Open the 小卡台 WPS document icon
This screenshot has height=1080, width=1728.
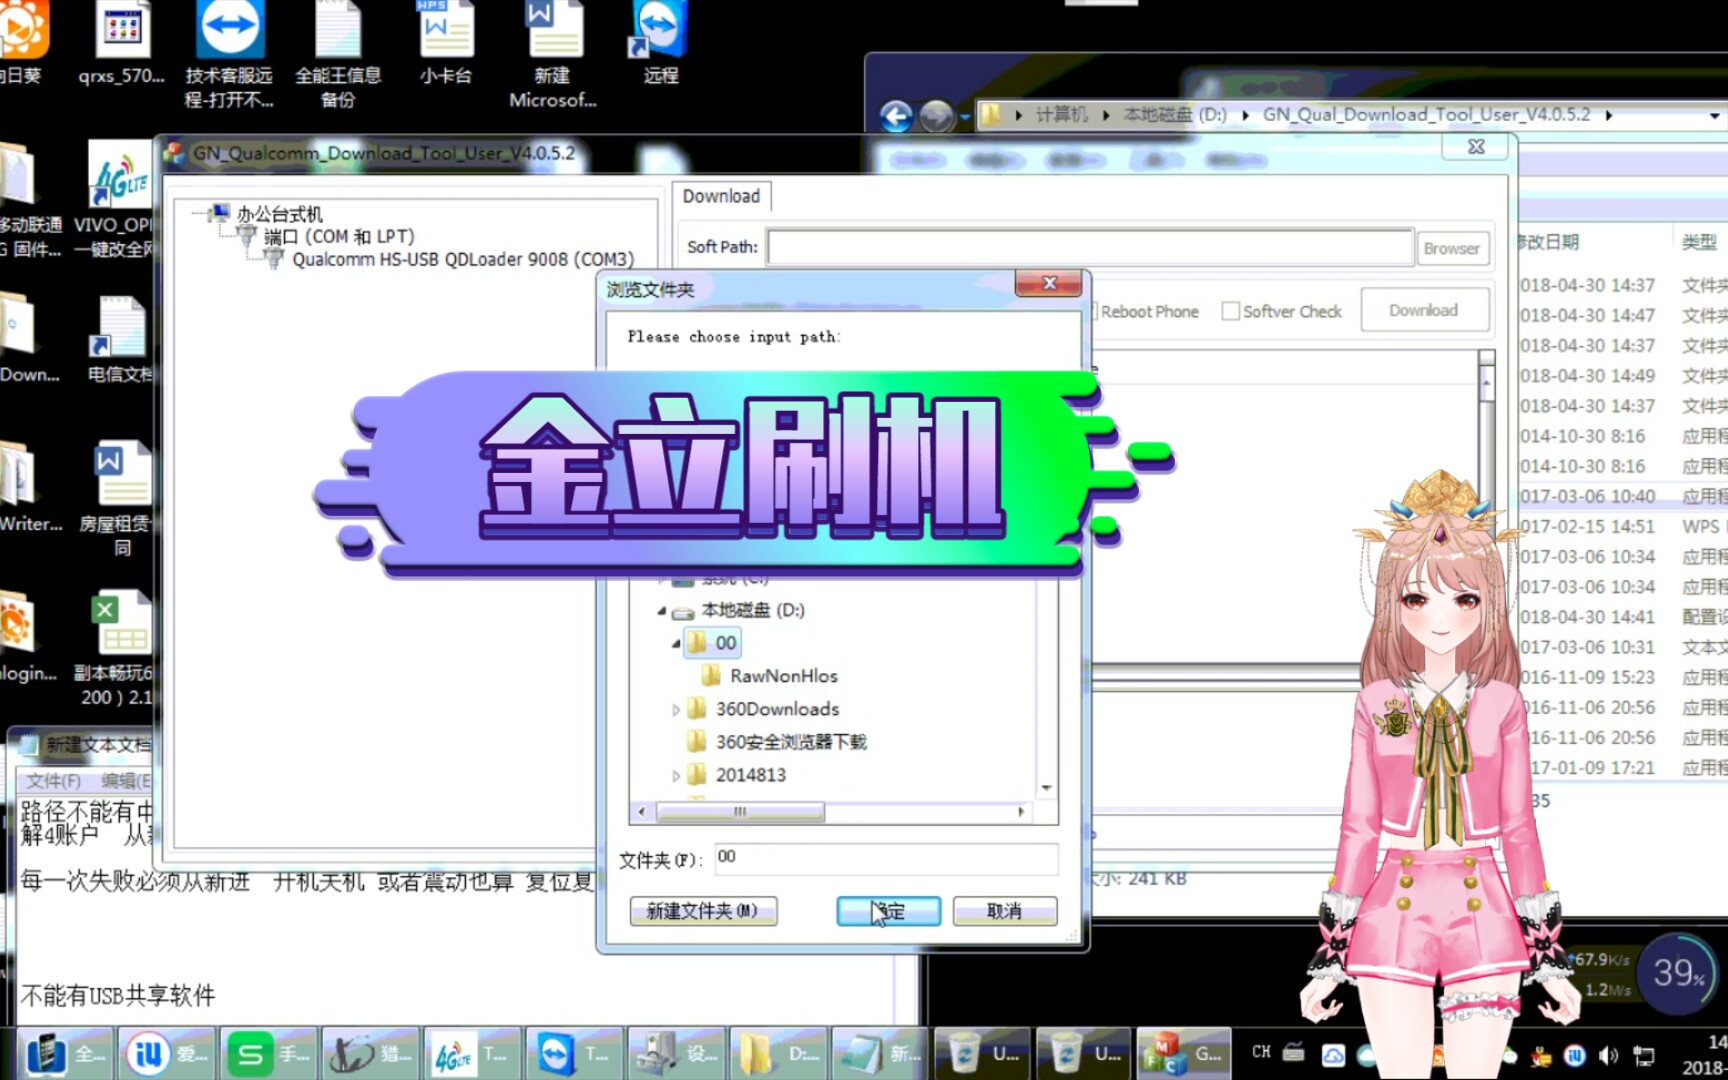pyautogui.click(x=445, y=44)
